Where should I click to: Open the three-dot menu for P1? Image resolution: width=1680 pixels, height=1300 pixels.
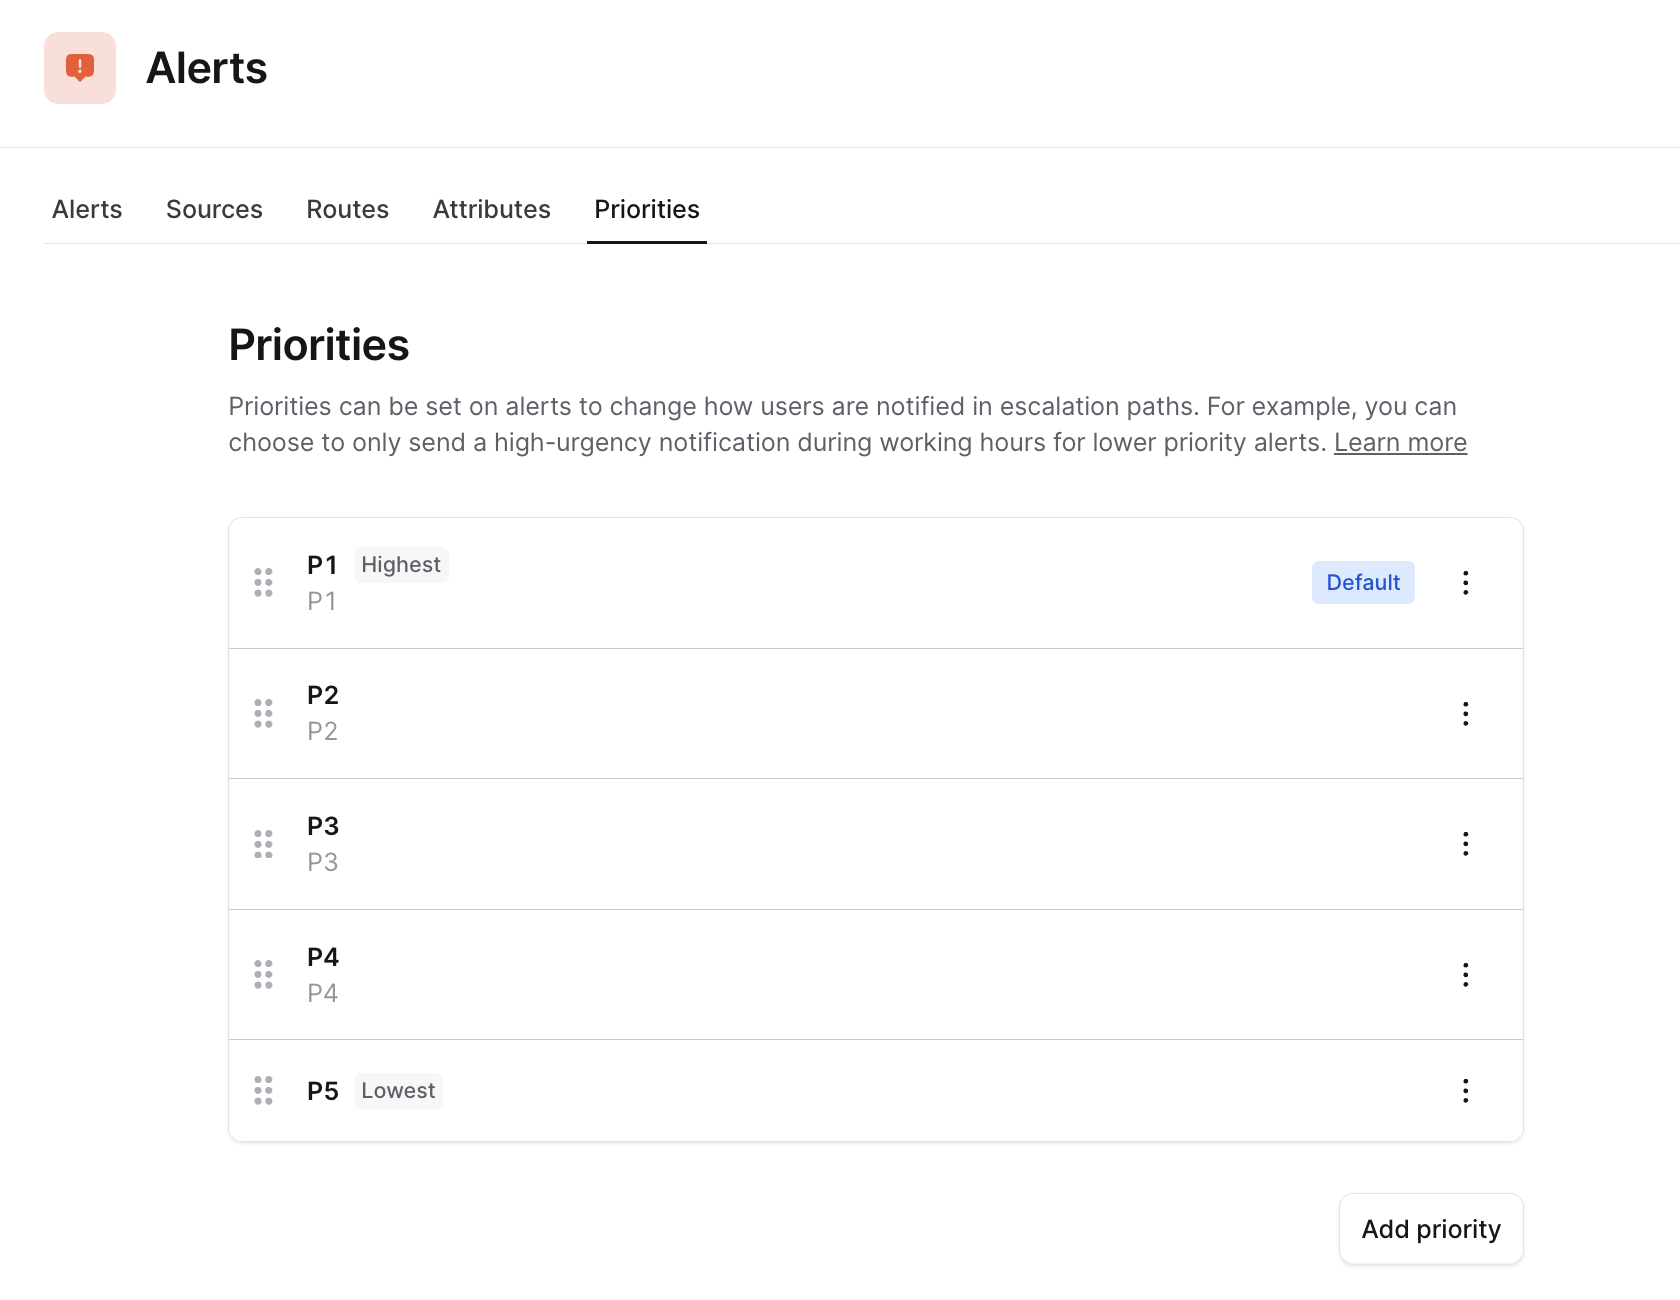(1465, 583)
